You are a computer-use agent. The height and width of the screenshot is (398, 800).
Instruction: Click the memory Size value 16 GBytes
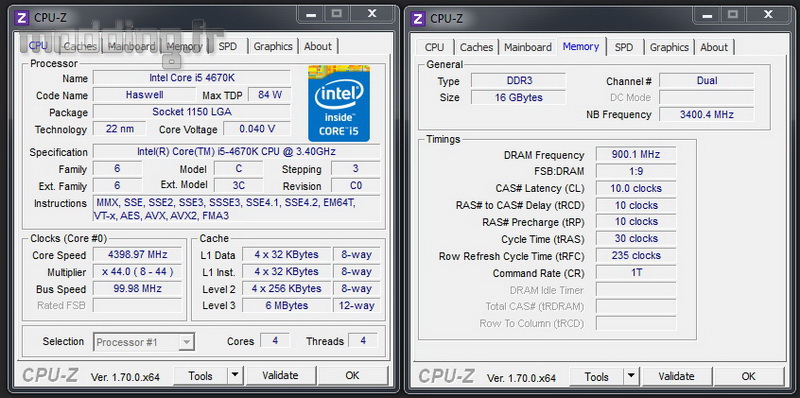[518, 97]
